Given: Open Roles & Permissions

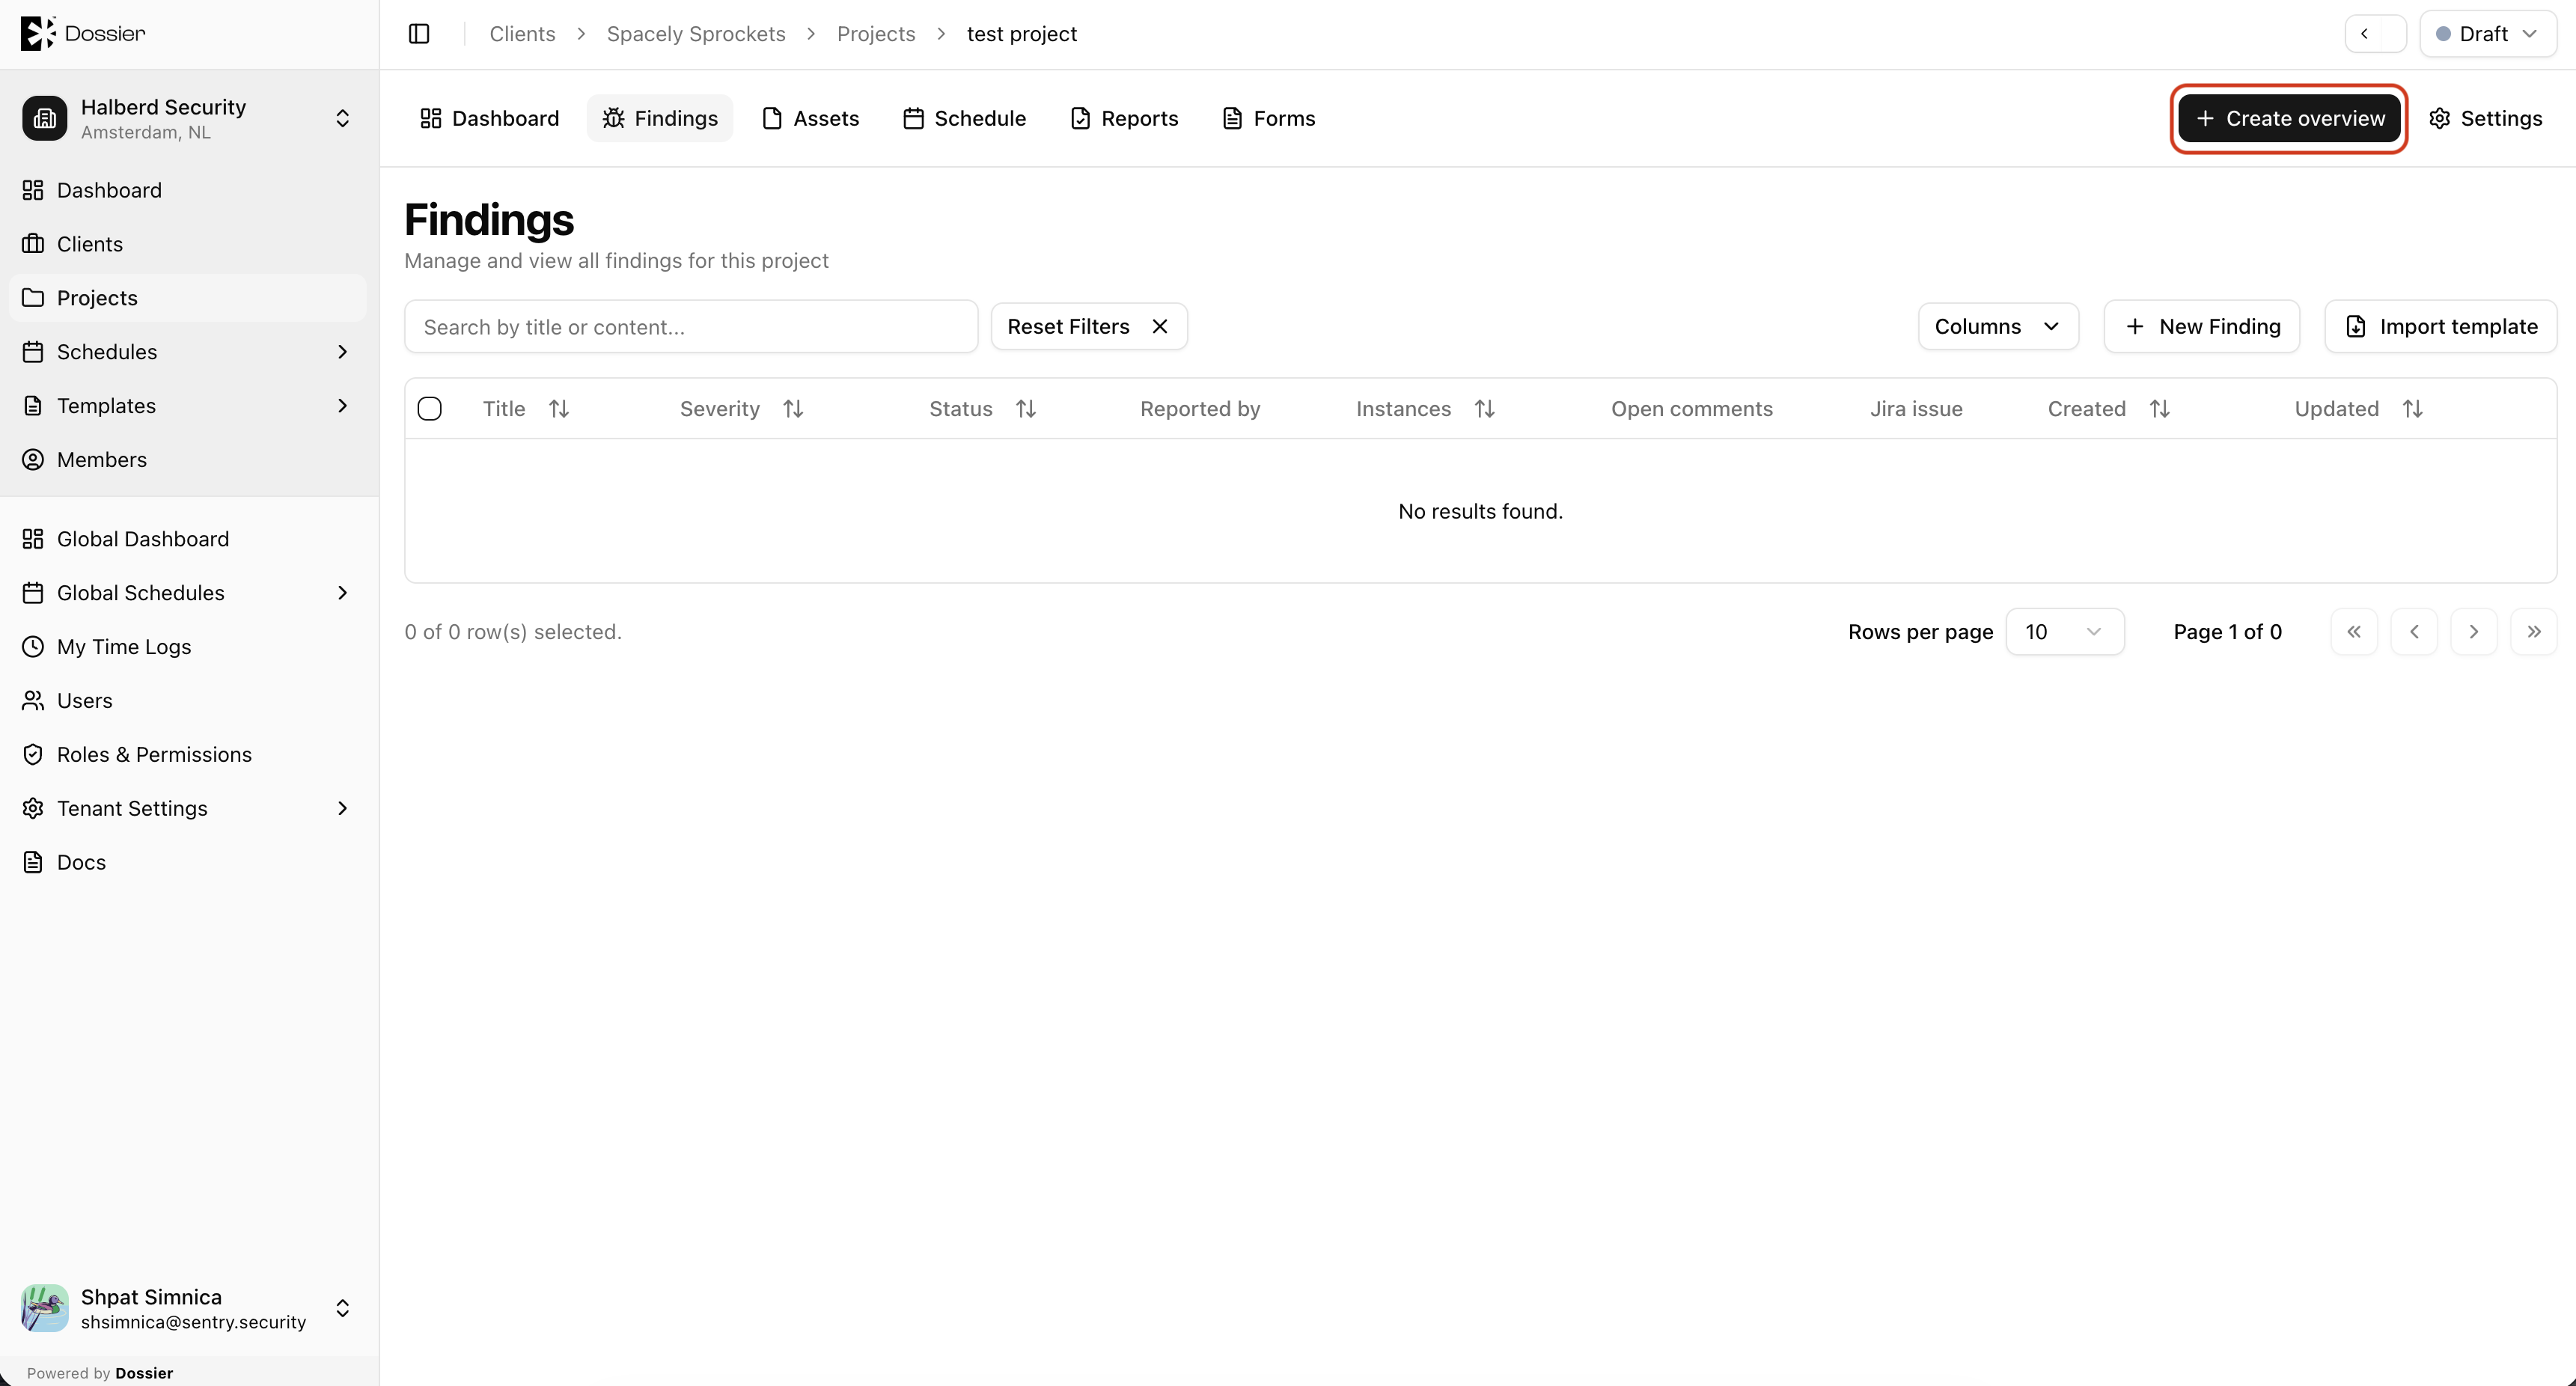Looking at the screenshot, I should [188, 755].
